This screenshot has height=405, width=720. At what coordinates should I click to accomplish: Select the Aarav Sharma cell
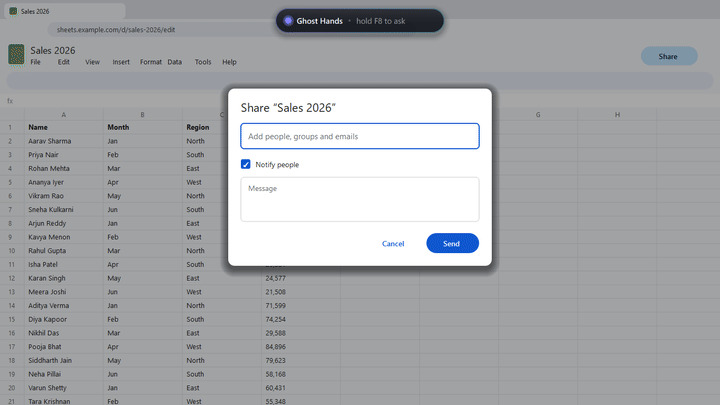tap(64, 141)
